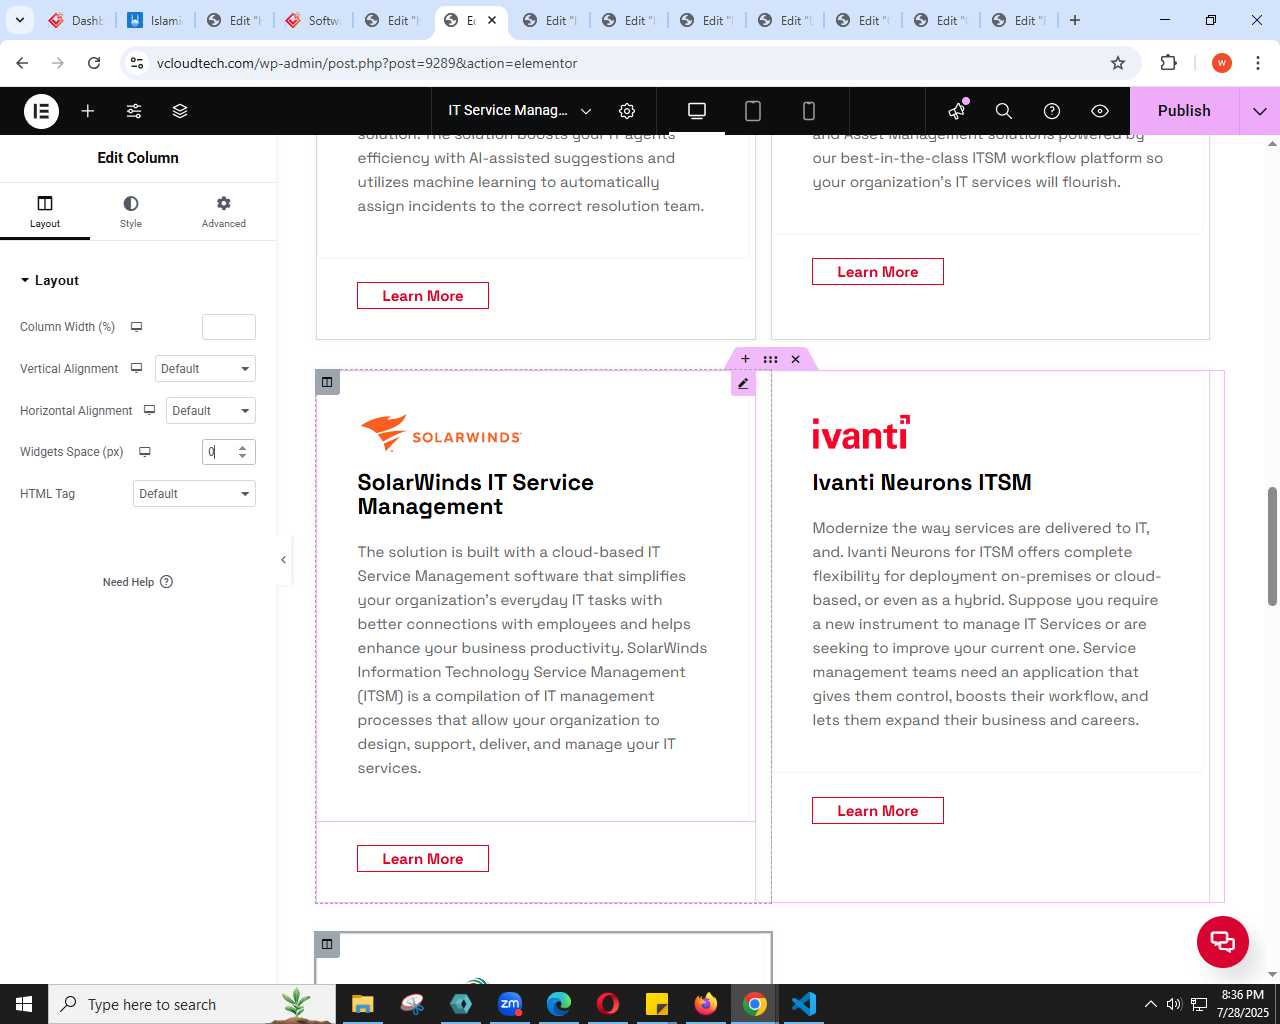
Task: Click the page vertical scrollbar thumb
Action: tap(1272, 546)
